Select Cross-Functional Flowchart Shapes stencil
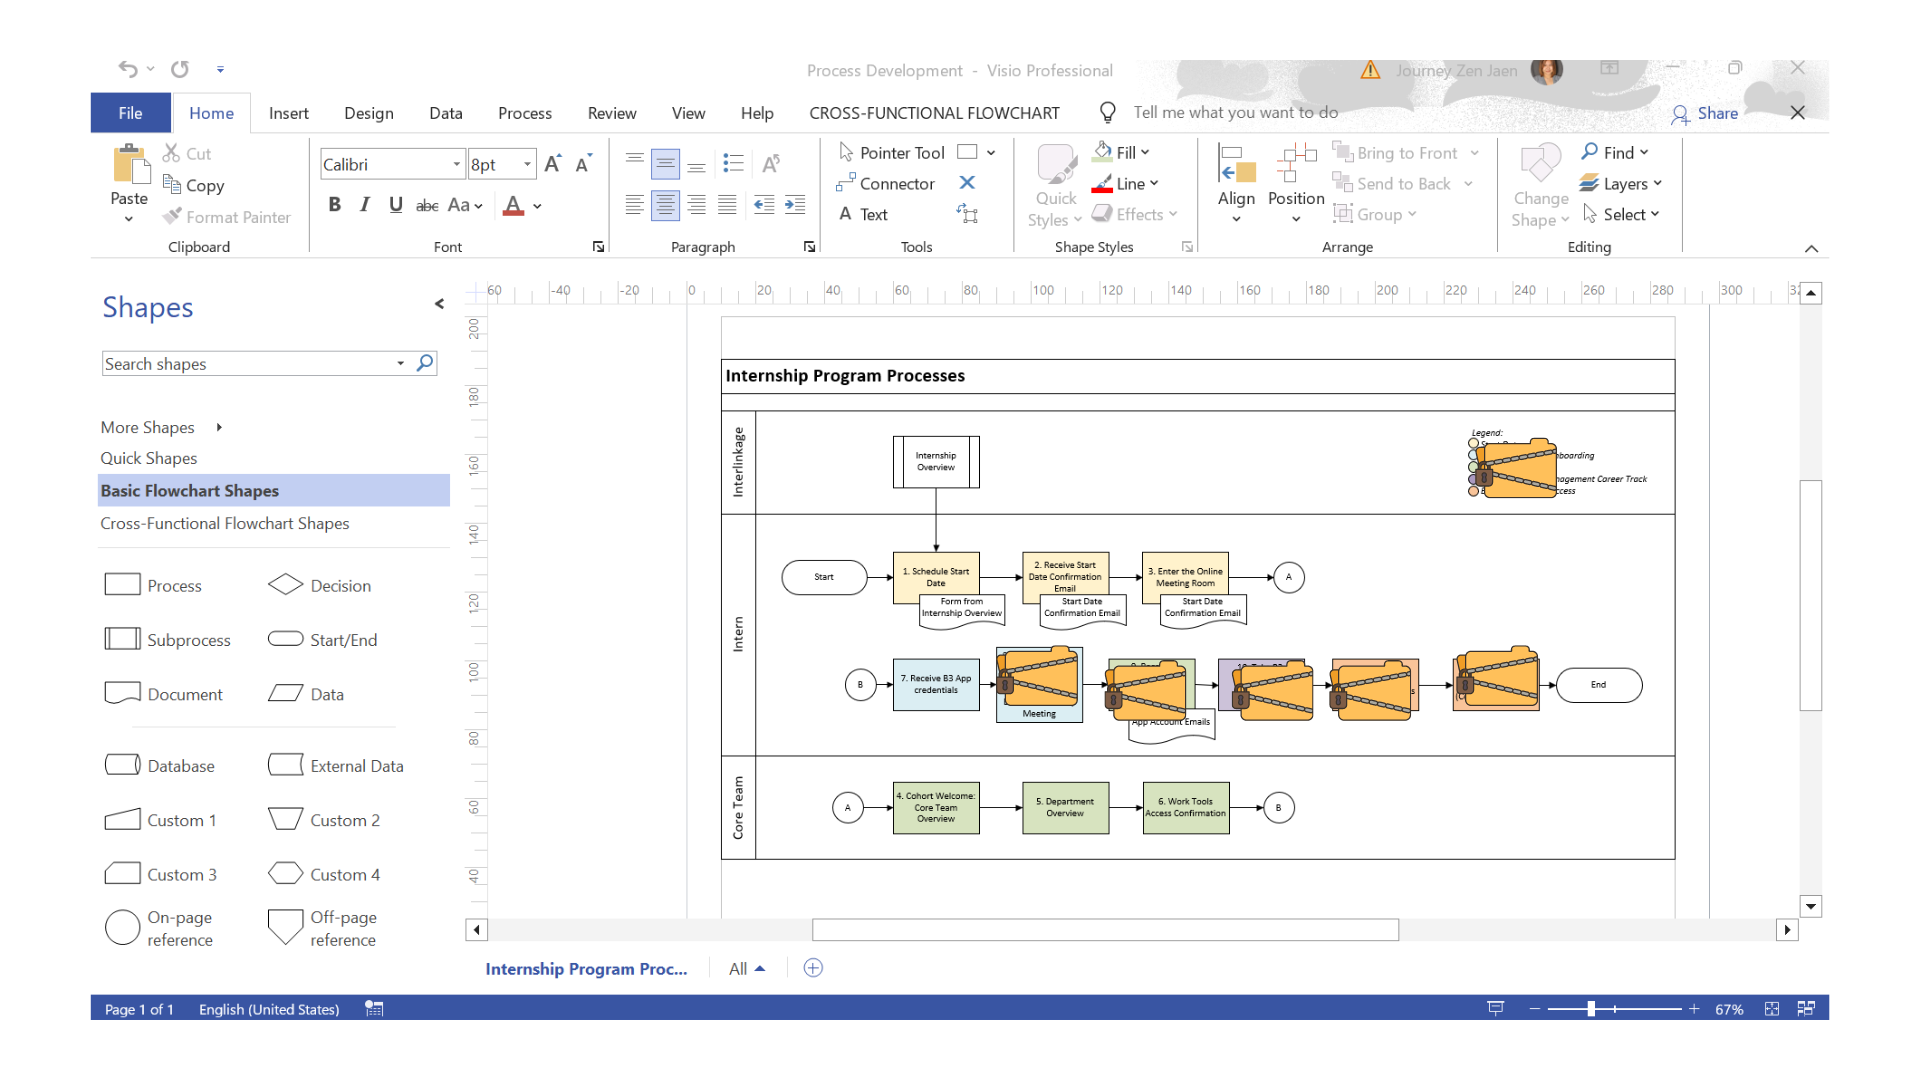1920x1080 pixels. 225,523
